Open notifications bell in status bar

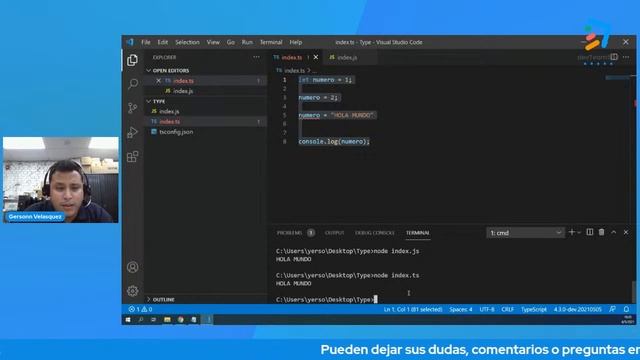[x=626, y=309]
